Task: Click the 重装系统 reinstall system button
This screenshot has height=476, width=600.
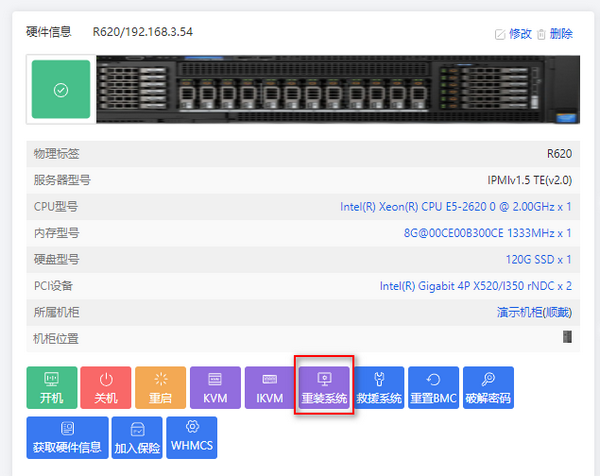Action: pyautogui.click(x=324, y=388)
